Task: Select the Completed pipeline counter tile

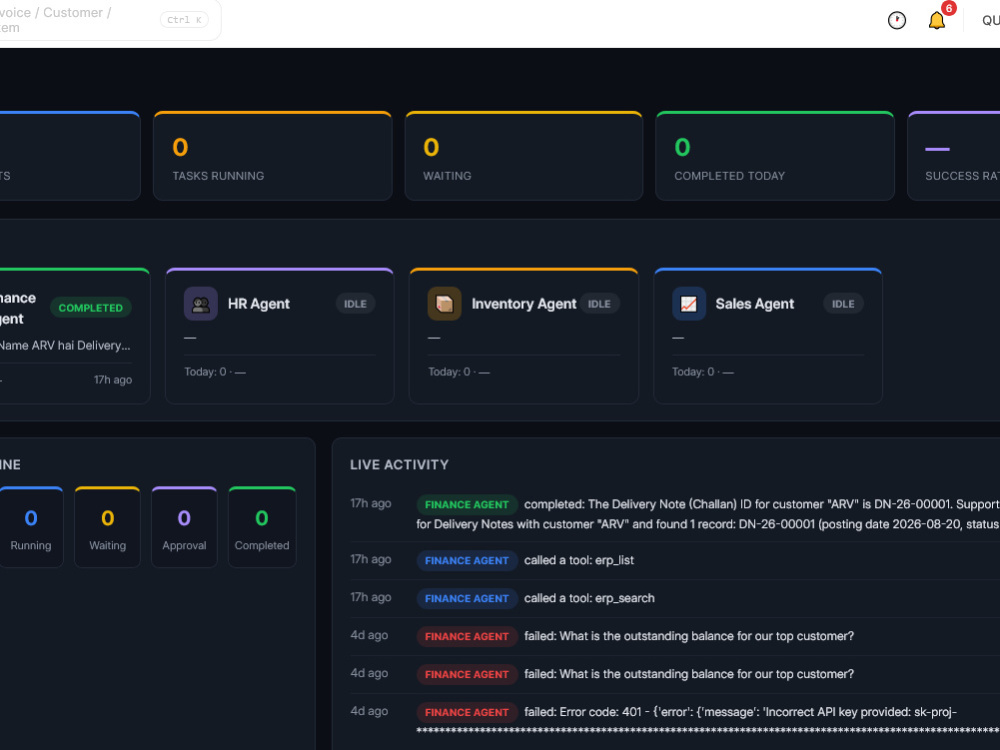Action: [x=261, y=527]
